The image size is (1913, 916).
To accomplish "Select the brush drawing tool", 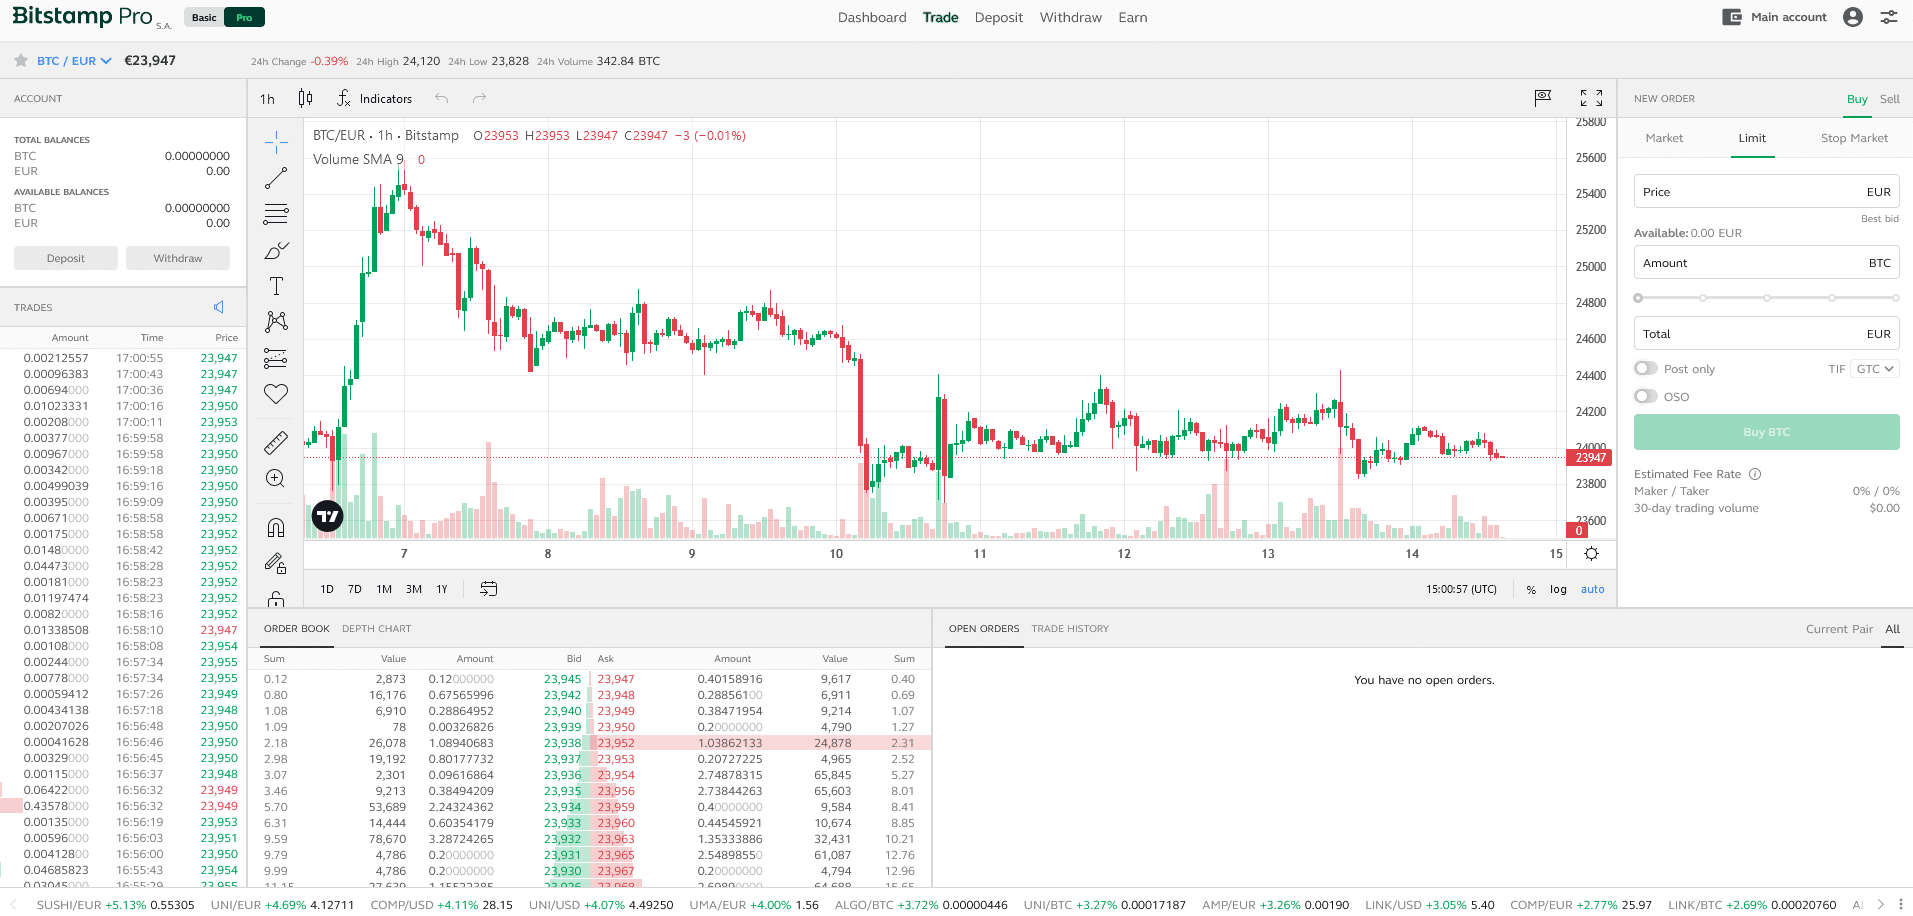I will pos(276,250).
